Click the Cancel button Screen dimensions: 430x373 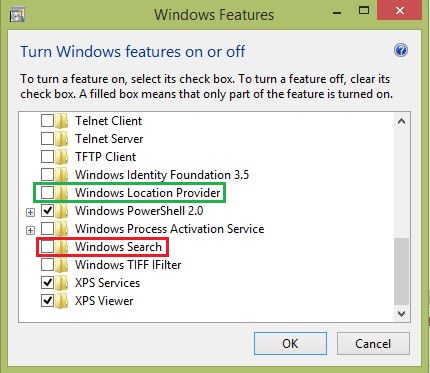(373, 344)
